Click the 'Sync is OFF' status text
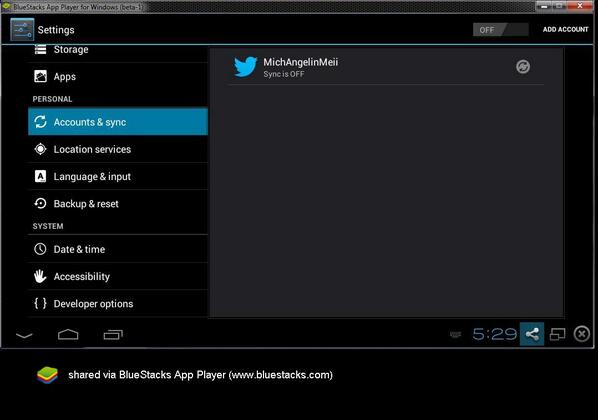The width and height of the screenshot is (598, 420). pos(284,74)
